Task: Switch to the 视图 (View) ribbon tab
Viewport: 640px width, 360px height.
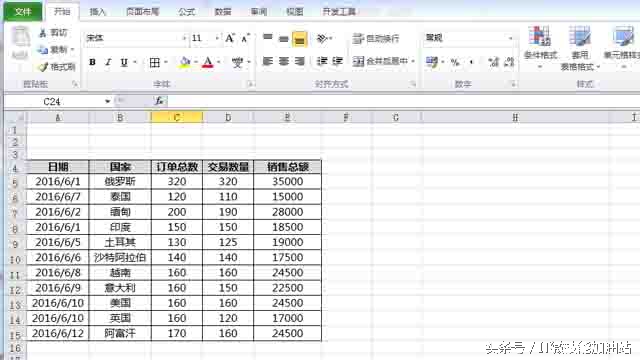Action: point(295,11)
